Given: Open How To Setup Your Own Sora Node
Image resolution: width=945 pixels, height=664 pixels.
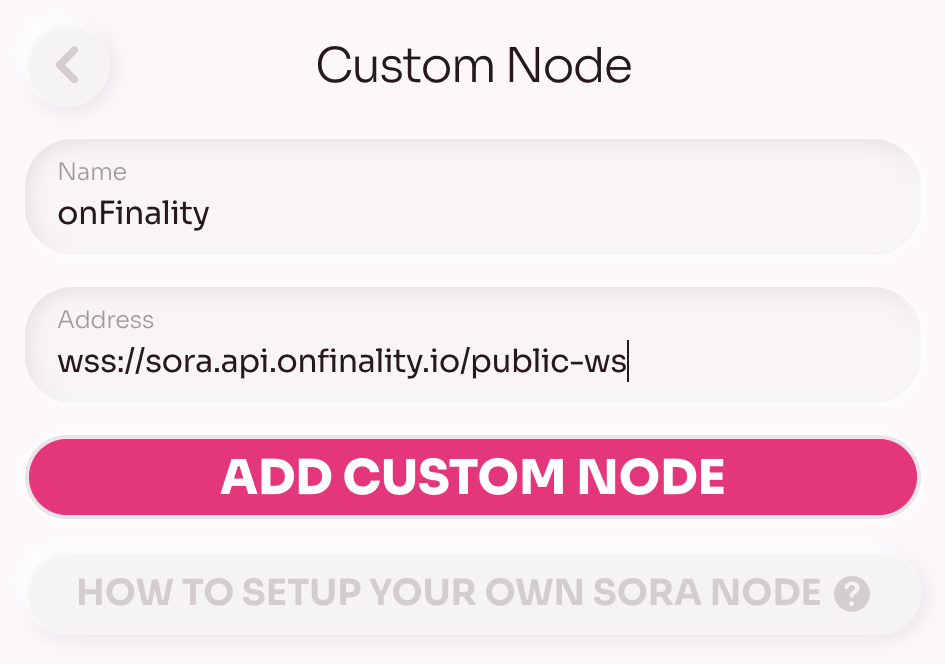Looking at the screenshot, I should point(474,594).
